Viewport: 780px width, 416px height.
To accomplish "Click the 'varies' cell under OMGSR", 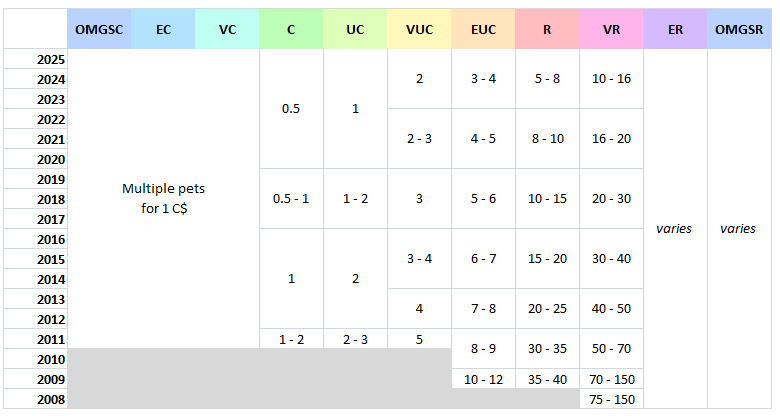I will click(739, 229).
